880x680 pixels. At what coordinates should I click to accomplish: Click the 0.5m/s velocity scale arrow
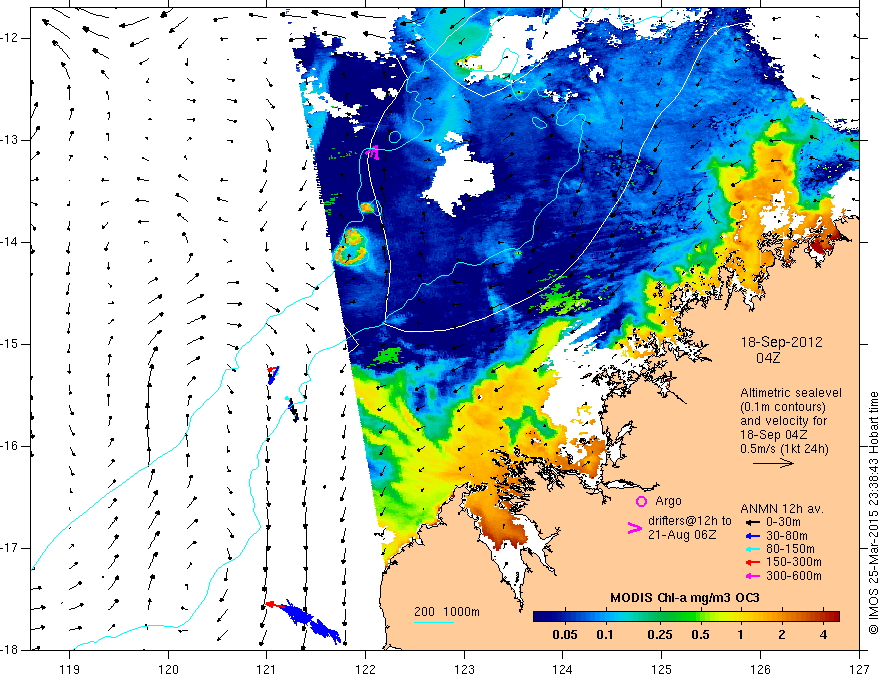click(x=773, y=463)
